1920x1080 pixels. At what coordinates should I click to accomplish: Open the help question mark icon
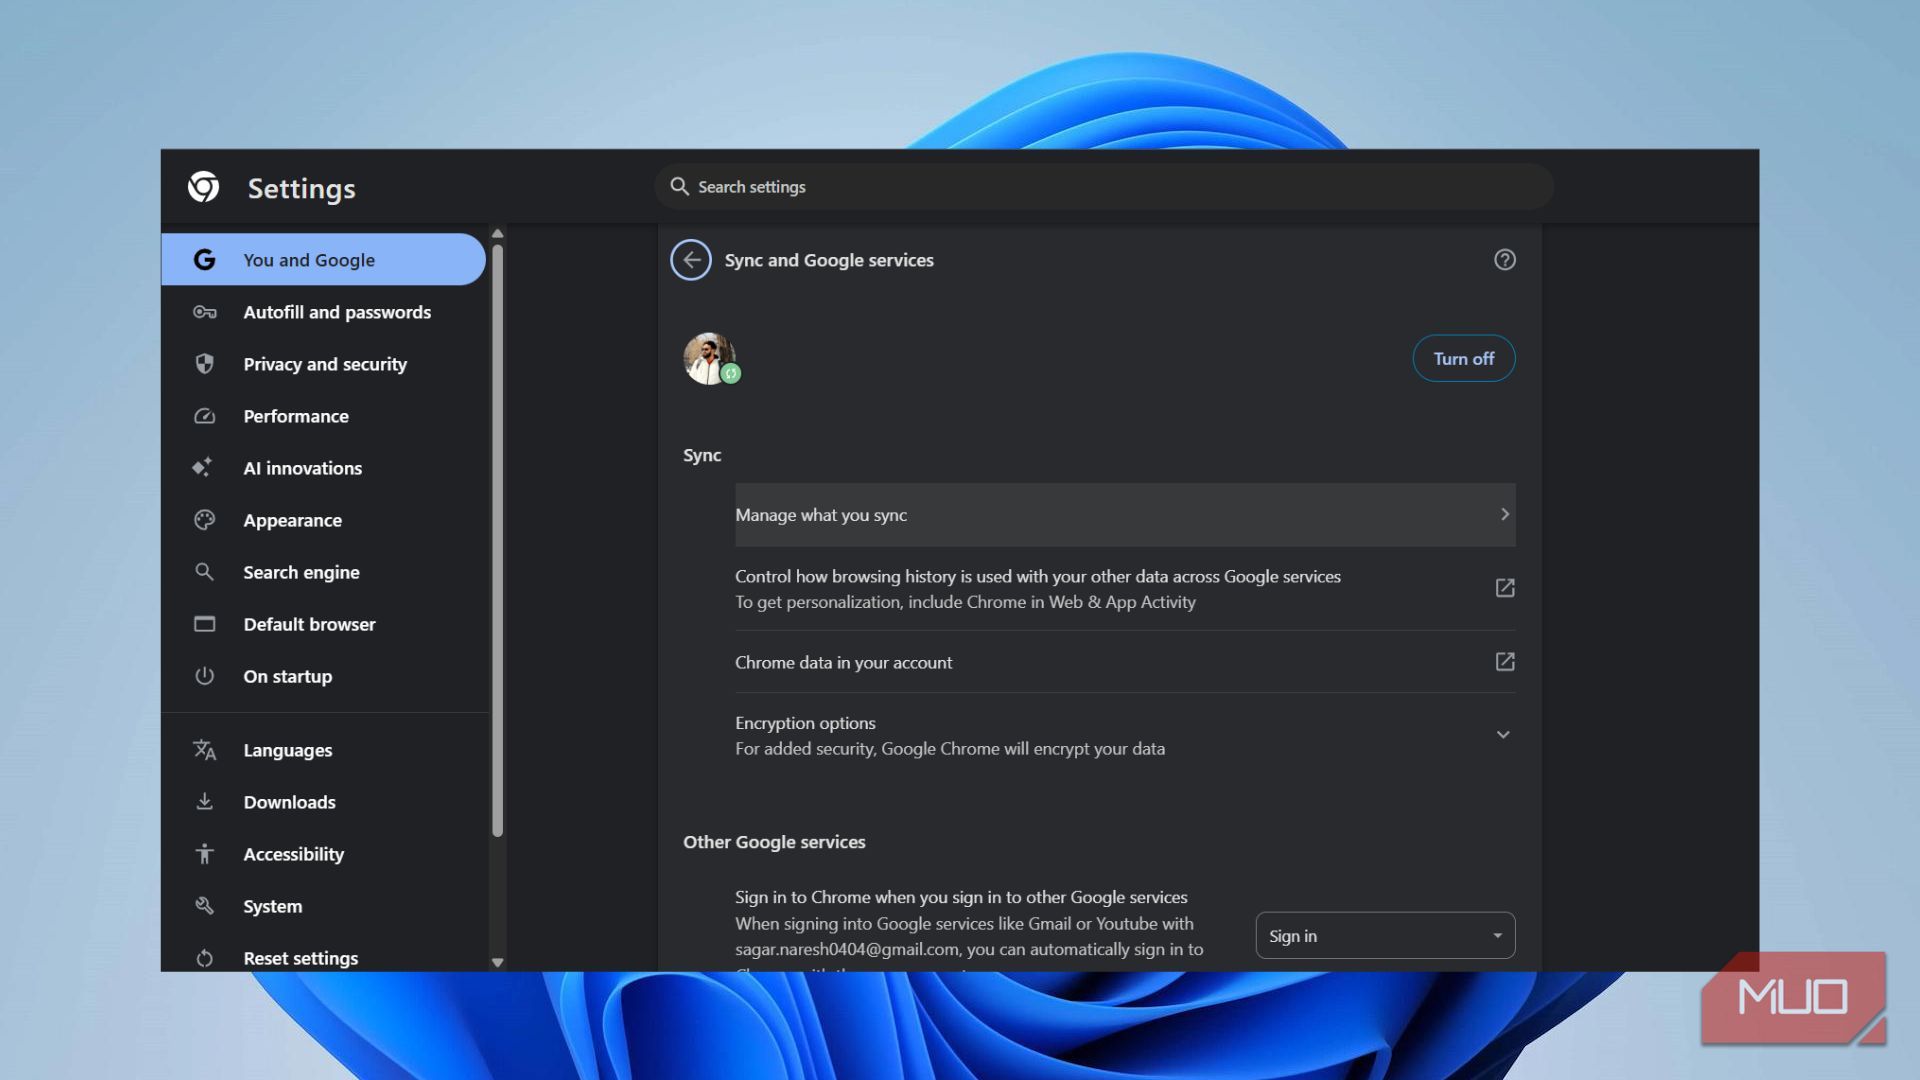point(1504,260)
